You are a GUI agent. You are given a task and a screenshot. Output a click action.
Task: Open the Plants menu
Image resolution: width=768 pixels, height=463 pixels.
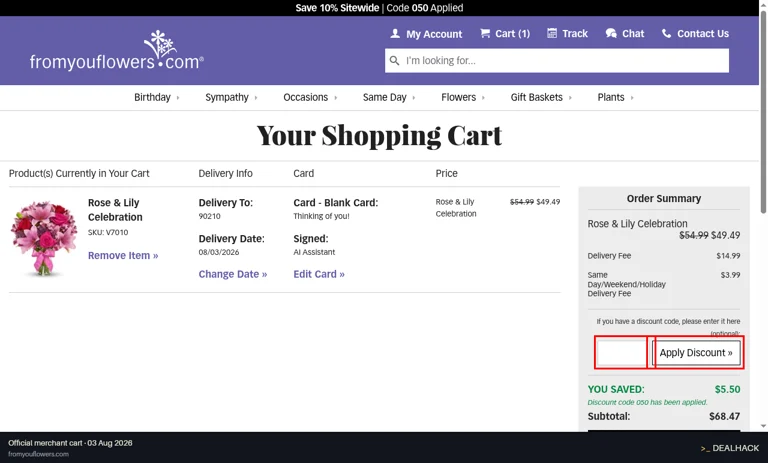coord(611,97)
